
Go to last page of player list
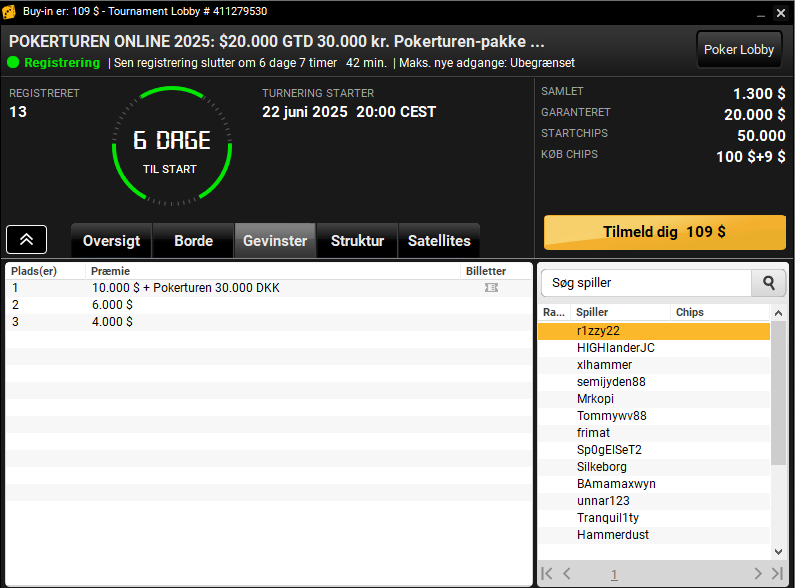777,574
